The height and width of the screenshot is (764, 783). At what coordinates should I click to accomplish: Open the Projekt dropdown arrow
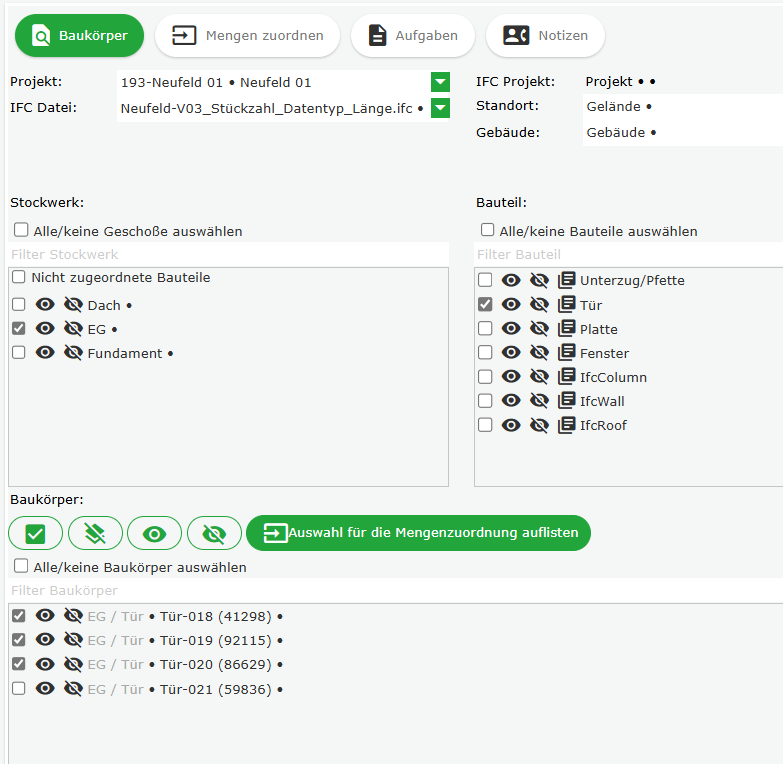coord(440,82)
